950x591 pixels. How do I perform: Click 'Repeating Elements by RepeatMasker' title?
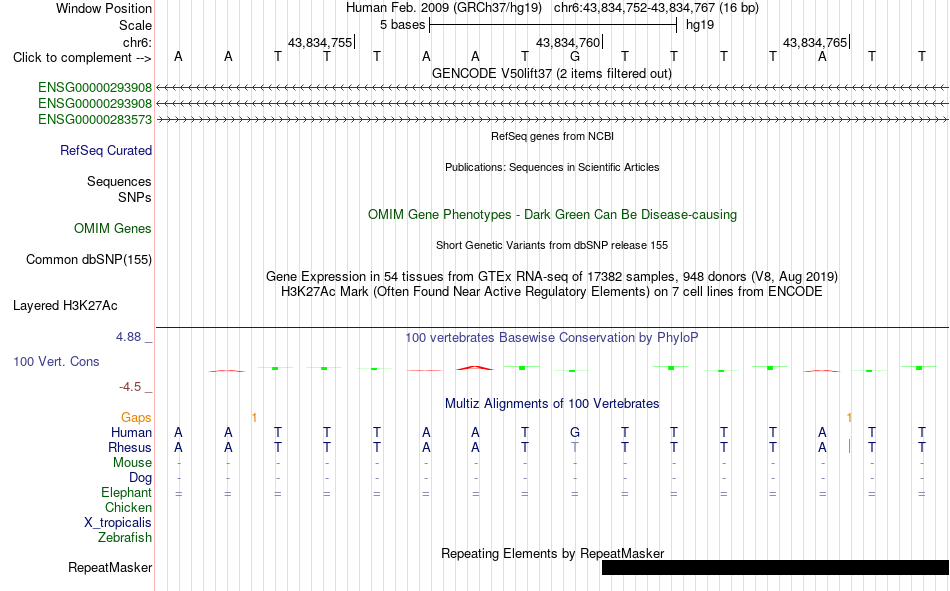point(553,553)
